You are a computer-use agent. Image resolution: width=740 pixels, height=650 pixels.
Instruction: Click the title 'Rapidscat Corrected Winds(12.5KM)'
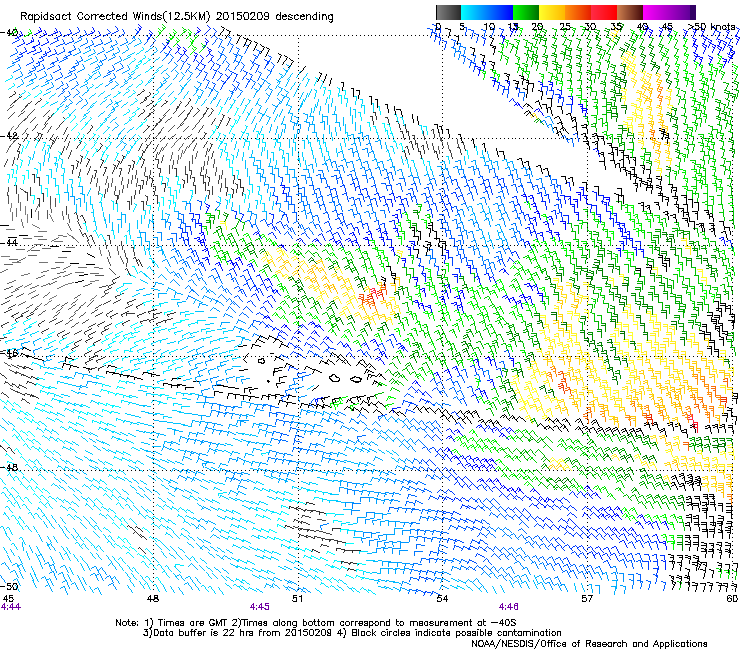click(x=115, y=17)
